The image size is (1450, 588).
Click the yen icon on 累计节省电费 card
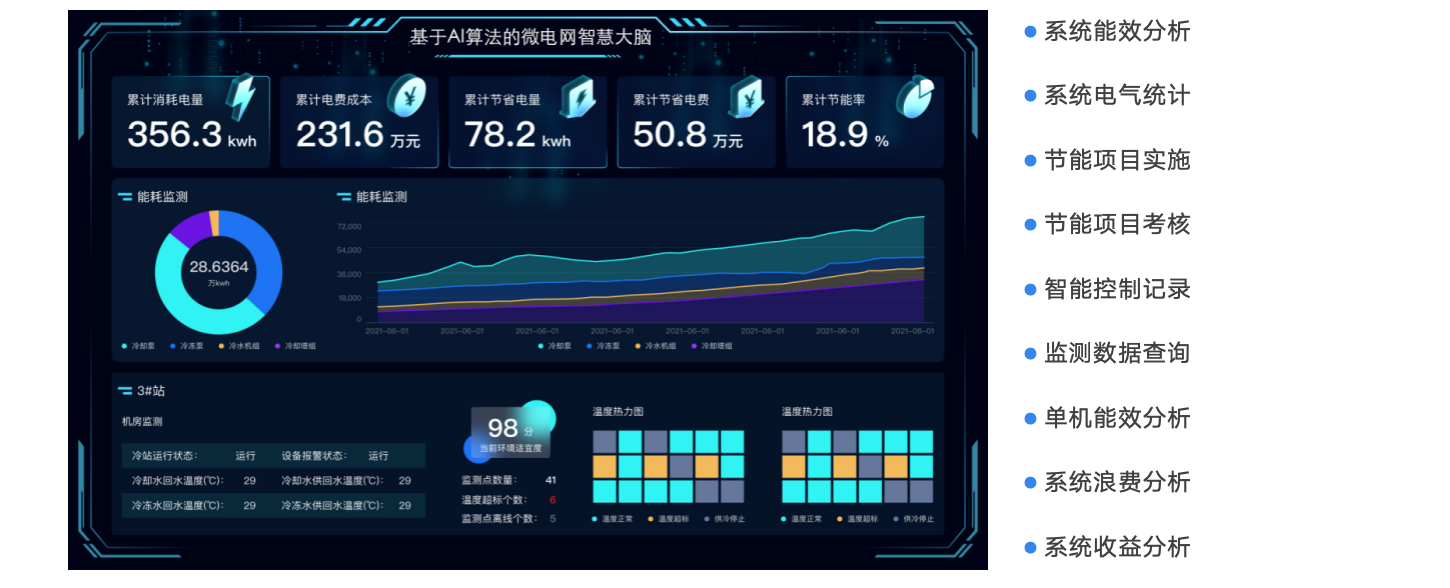pos(746,97)
